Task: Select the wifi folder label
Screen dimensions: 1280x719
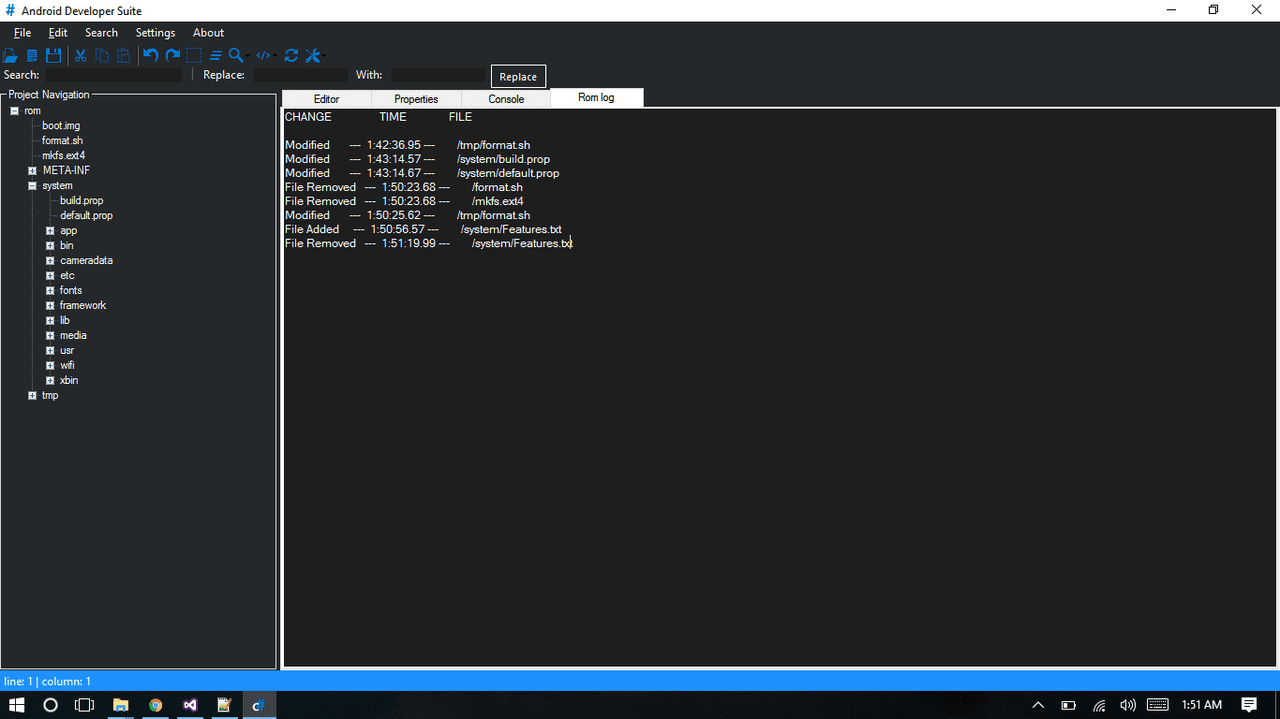Action: [67, 366]
